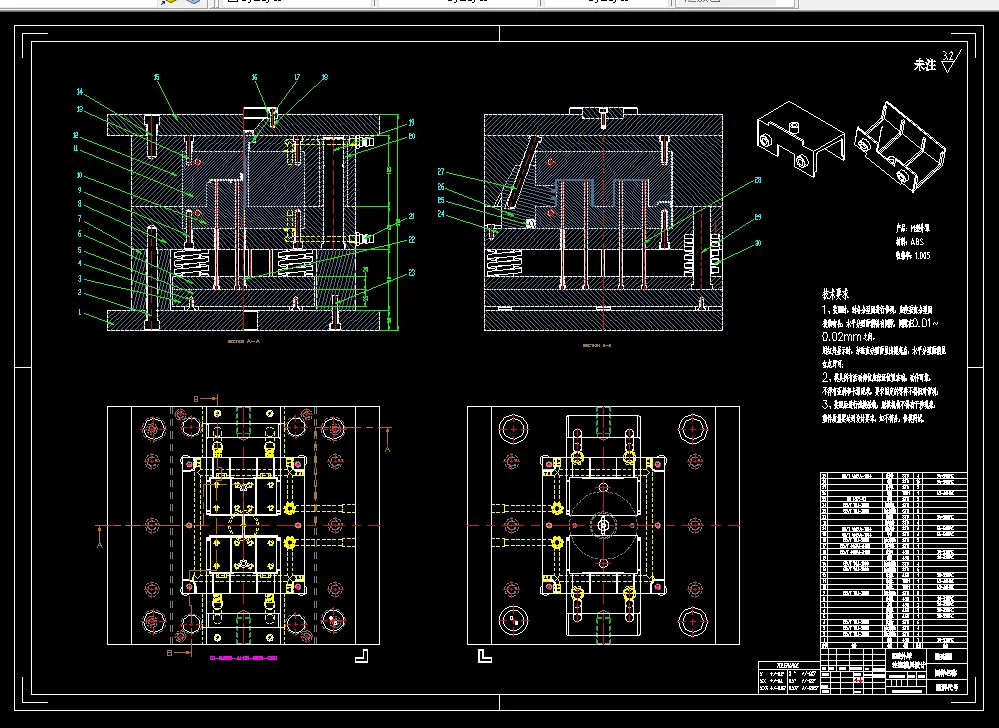The image size is (999, 728).
Task: Select the parts list table above title block
Action: (893, 560)
